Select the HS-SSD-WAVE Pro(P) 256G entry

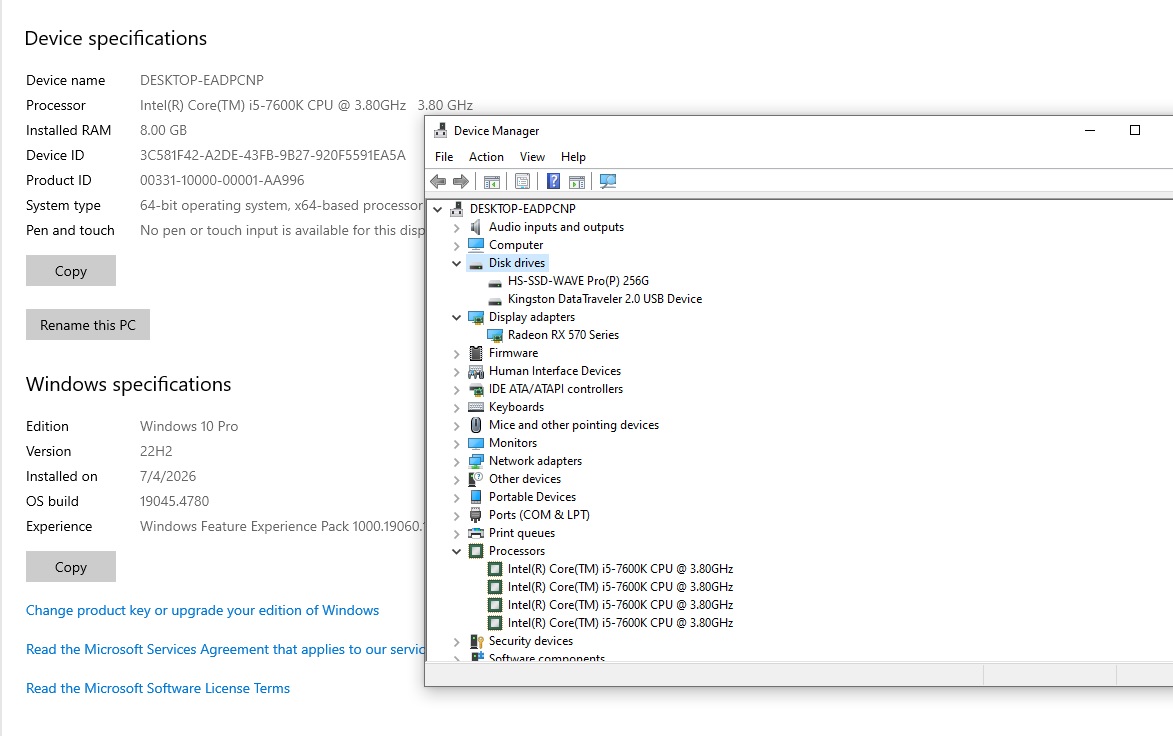tap(578, 281)
